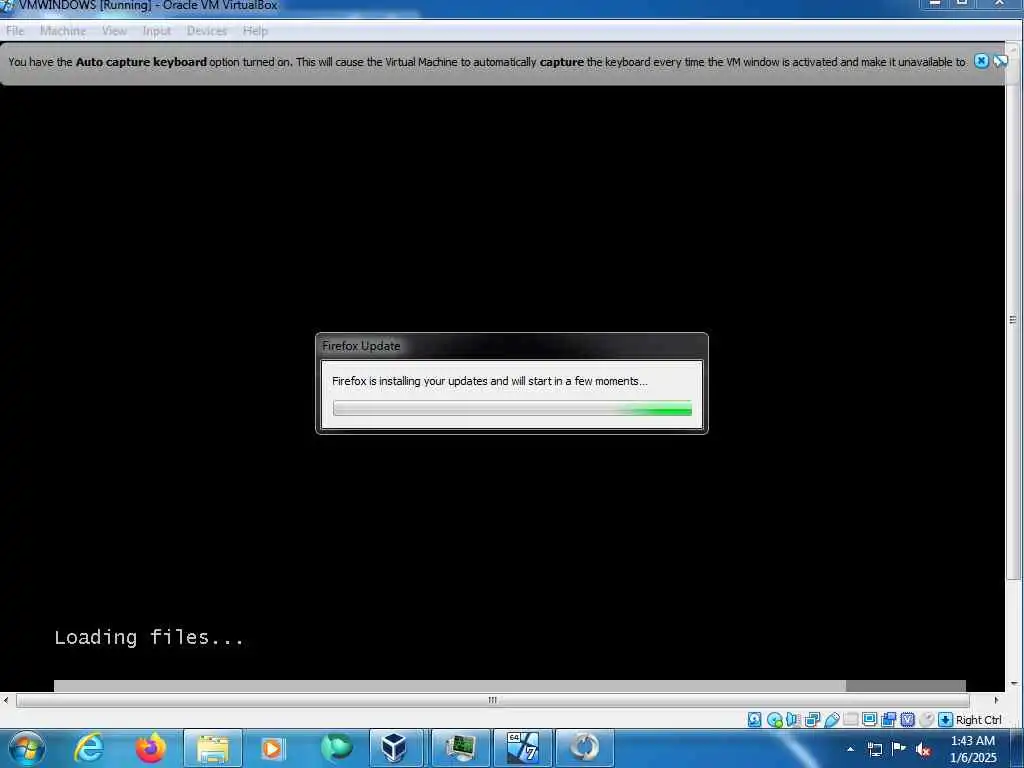The width and height of the screenshot is (1024, 768).
Task: Open the Input menu
Action: [x=156, y=31]
